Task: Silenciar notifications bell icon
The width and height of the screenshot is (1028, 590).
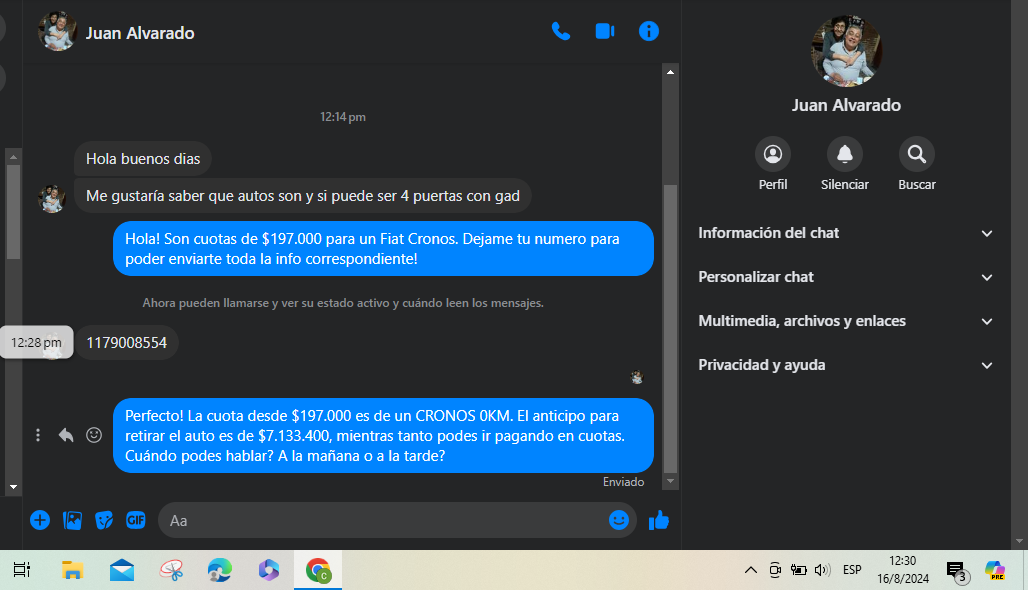Action: coord(844,154)
